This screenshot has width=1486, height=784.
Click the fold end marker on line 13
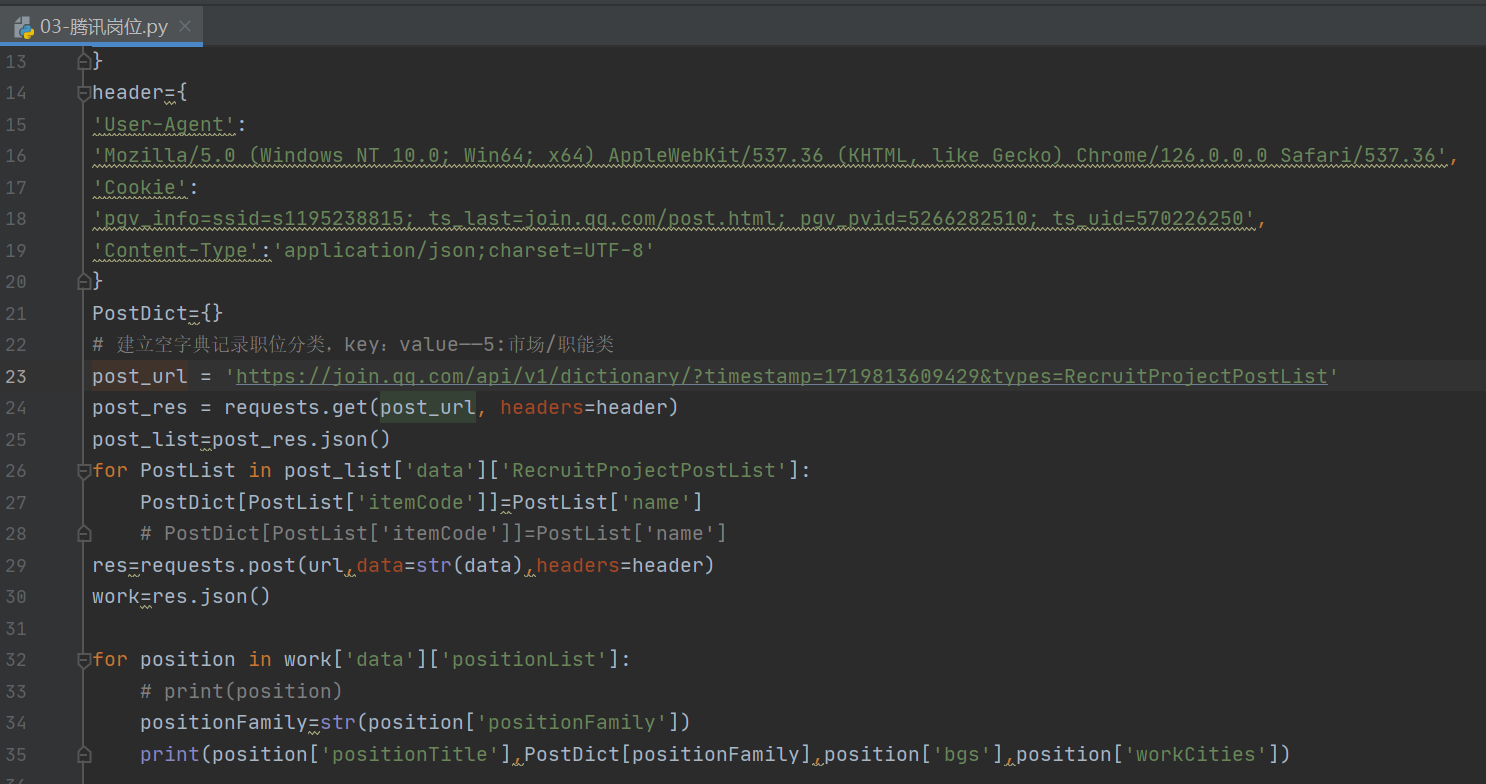[84, 62]
